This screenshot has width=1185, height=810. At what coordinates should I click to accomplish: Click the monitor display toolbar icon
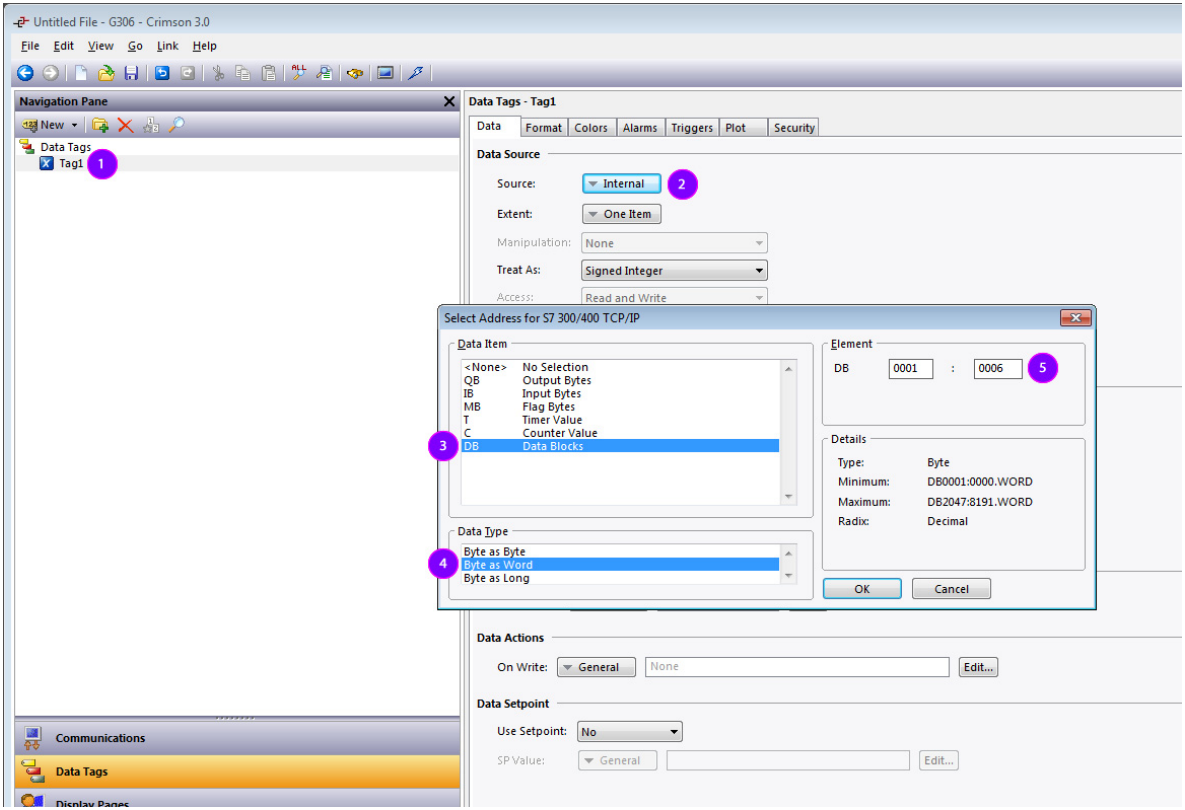tap(385, 73)
